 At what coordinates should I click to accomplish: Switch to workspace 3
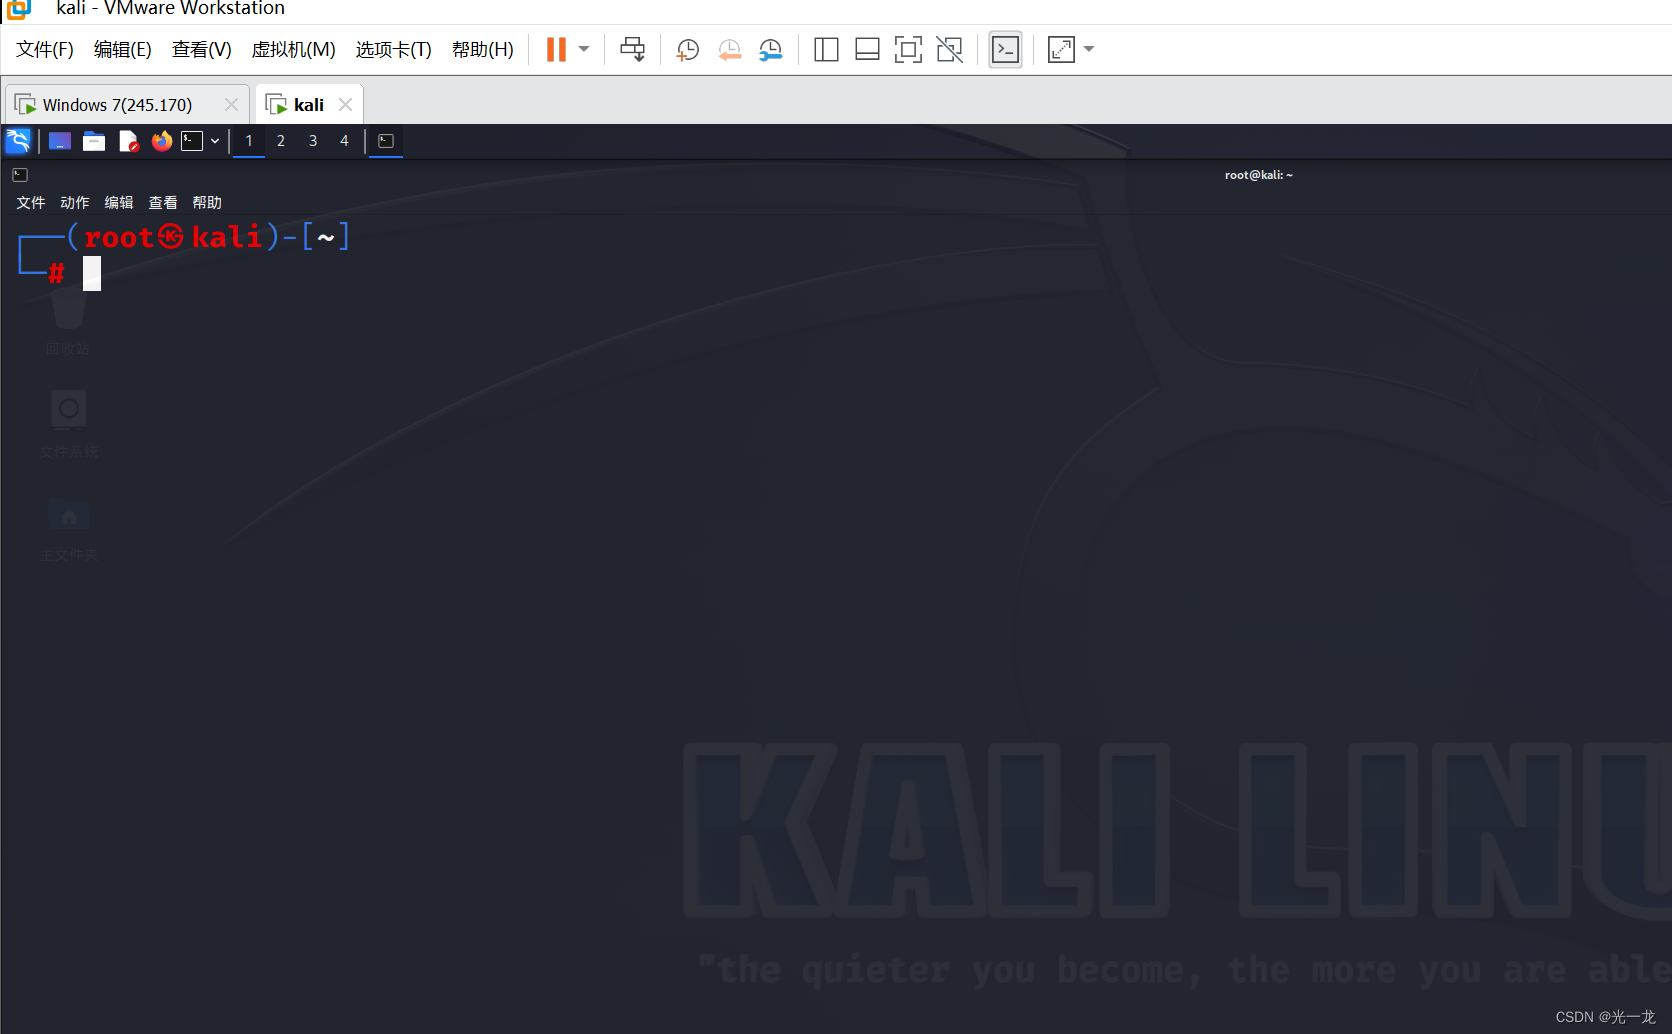coord(313,141)
